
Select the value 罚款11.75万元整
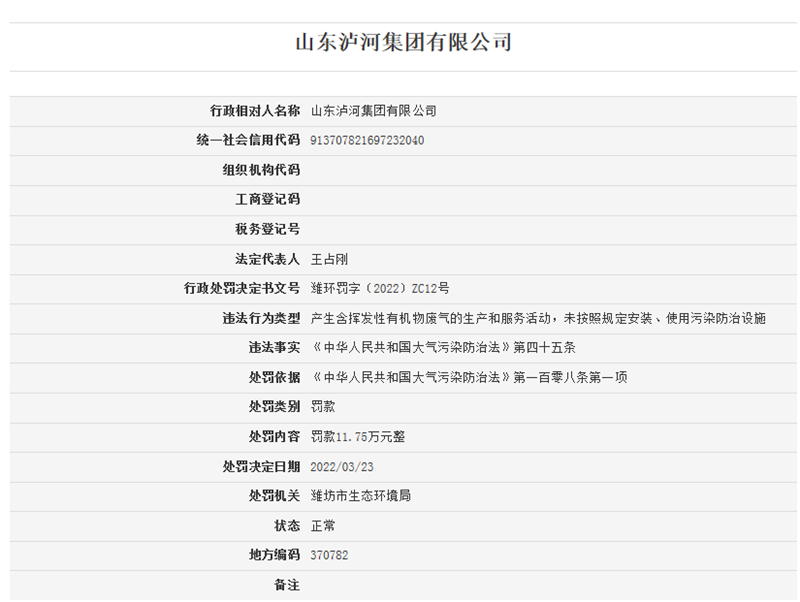click(358, 437)
